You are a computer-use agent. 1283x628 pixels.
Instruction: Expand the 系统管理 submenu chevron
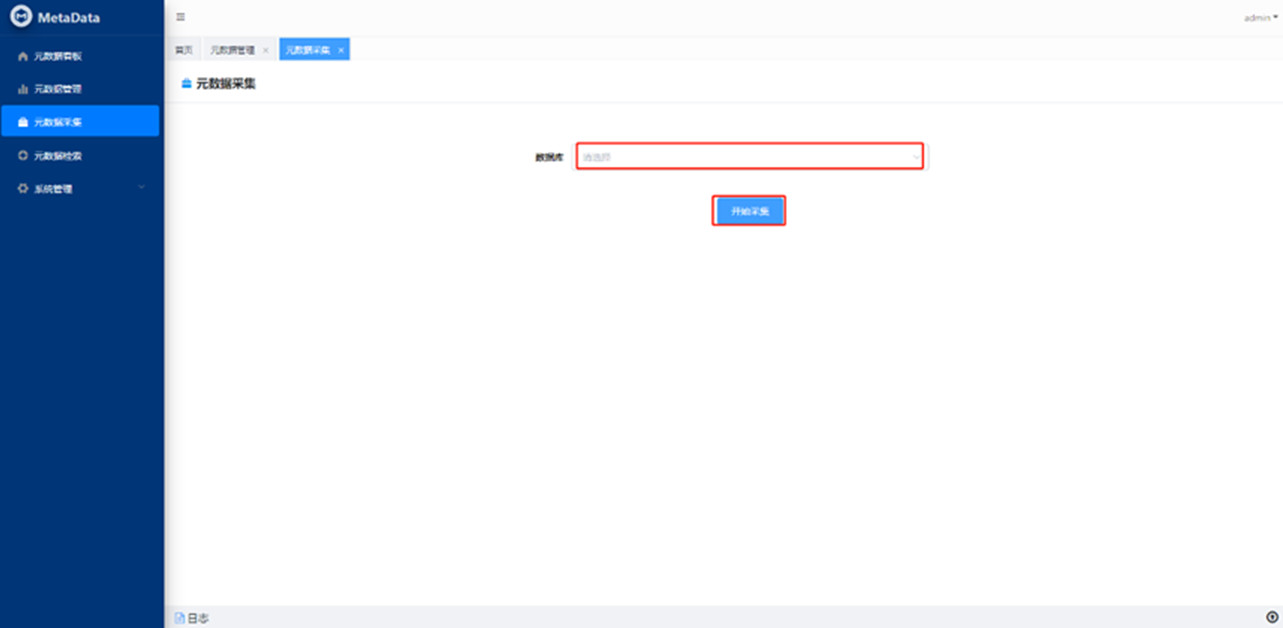coord(141,188)
